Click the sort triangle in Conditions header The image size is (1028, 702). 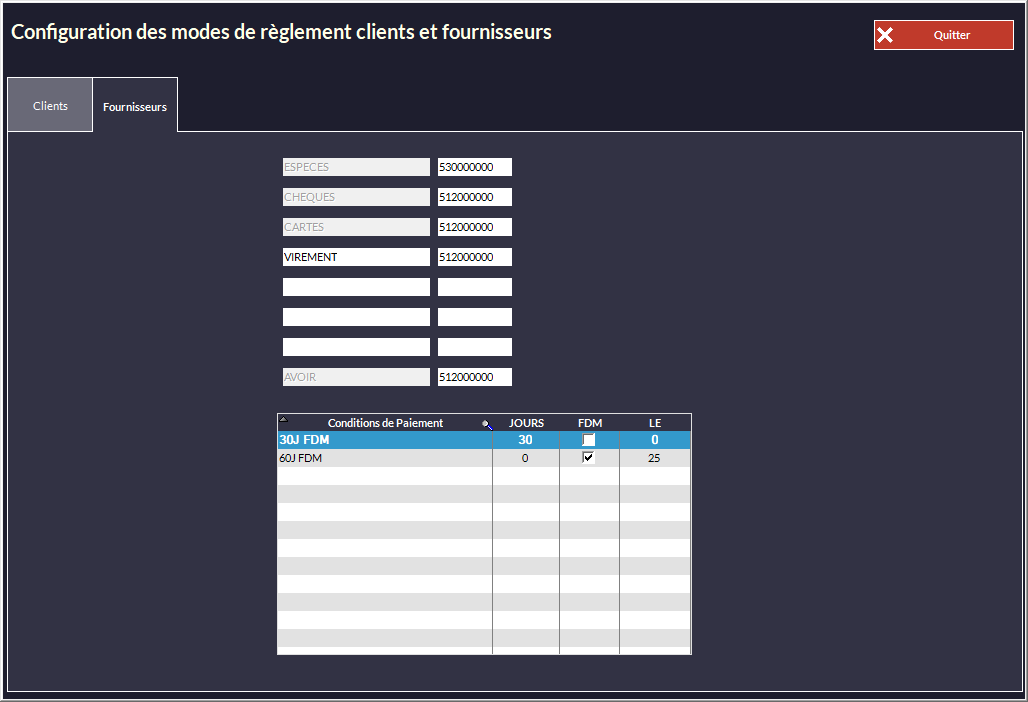283,419
